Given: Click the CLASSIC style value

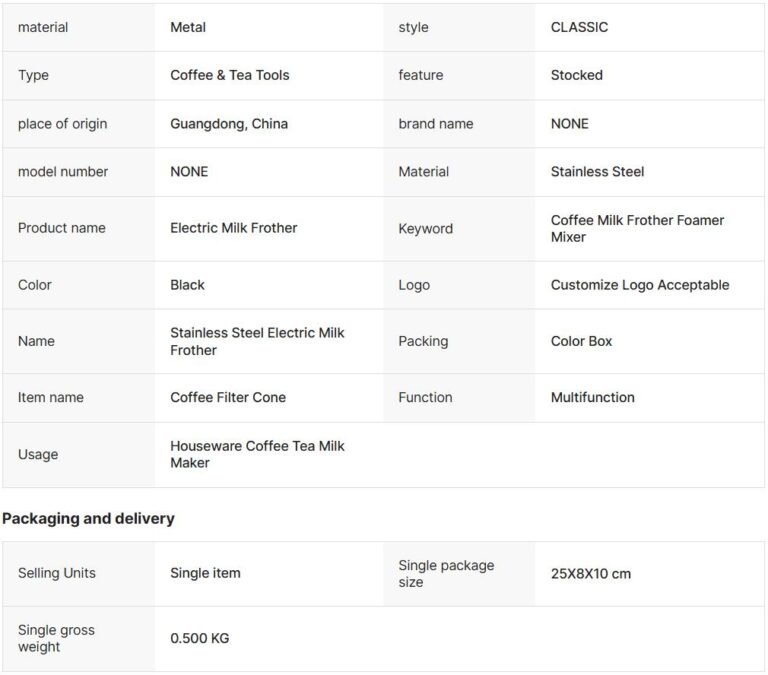Looking at the screenshot, I should [x=579, y=27].
